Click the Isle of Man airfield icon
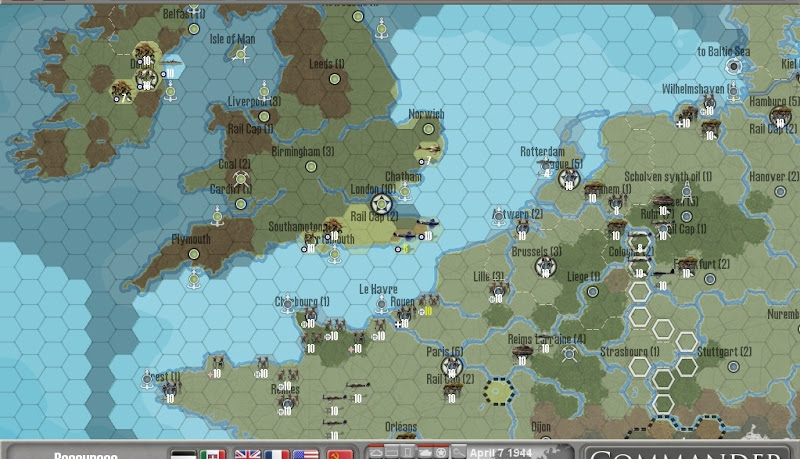 (240, 54)
